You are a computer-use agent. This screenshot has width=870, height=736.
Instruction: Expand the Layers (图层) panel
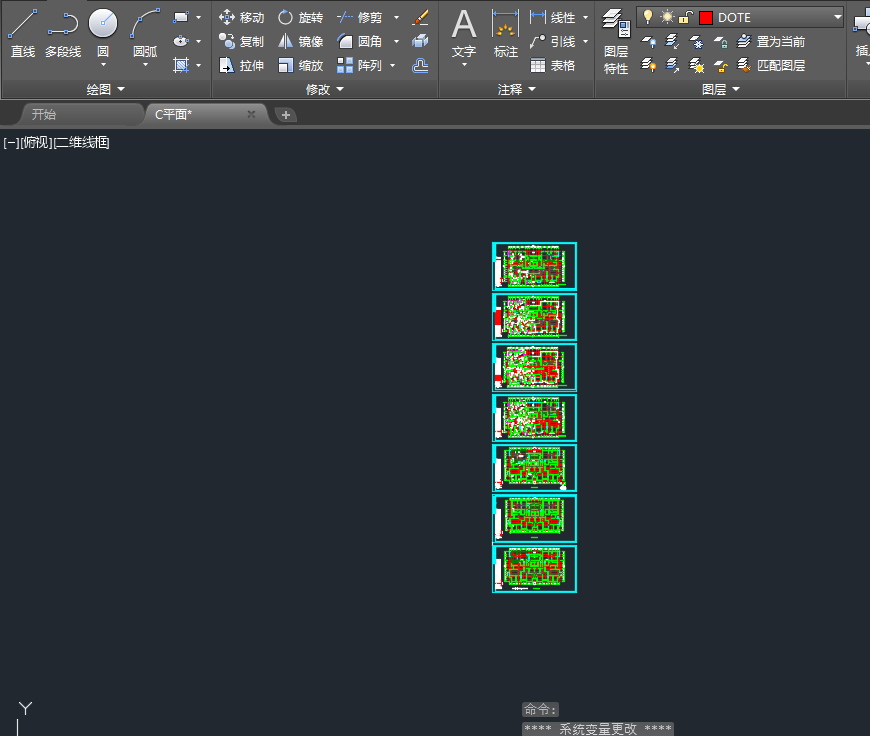tap(721, 89)
